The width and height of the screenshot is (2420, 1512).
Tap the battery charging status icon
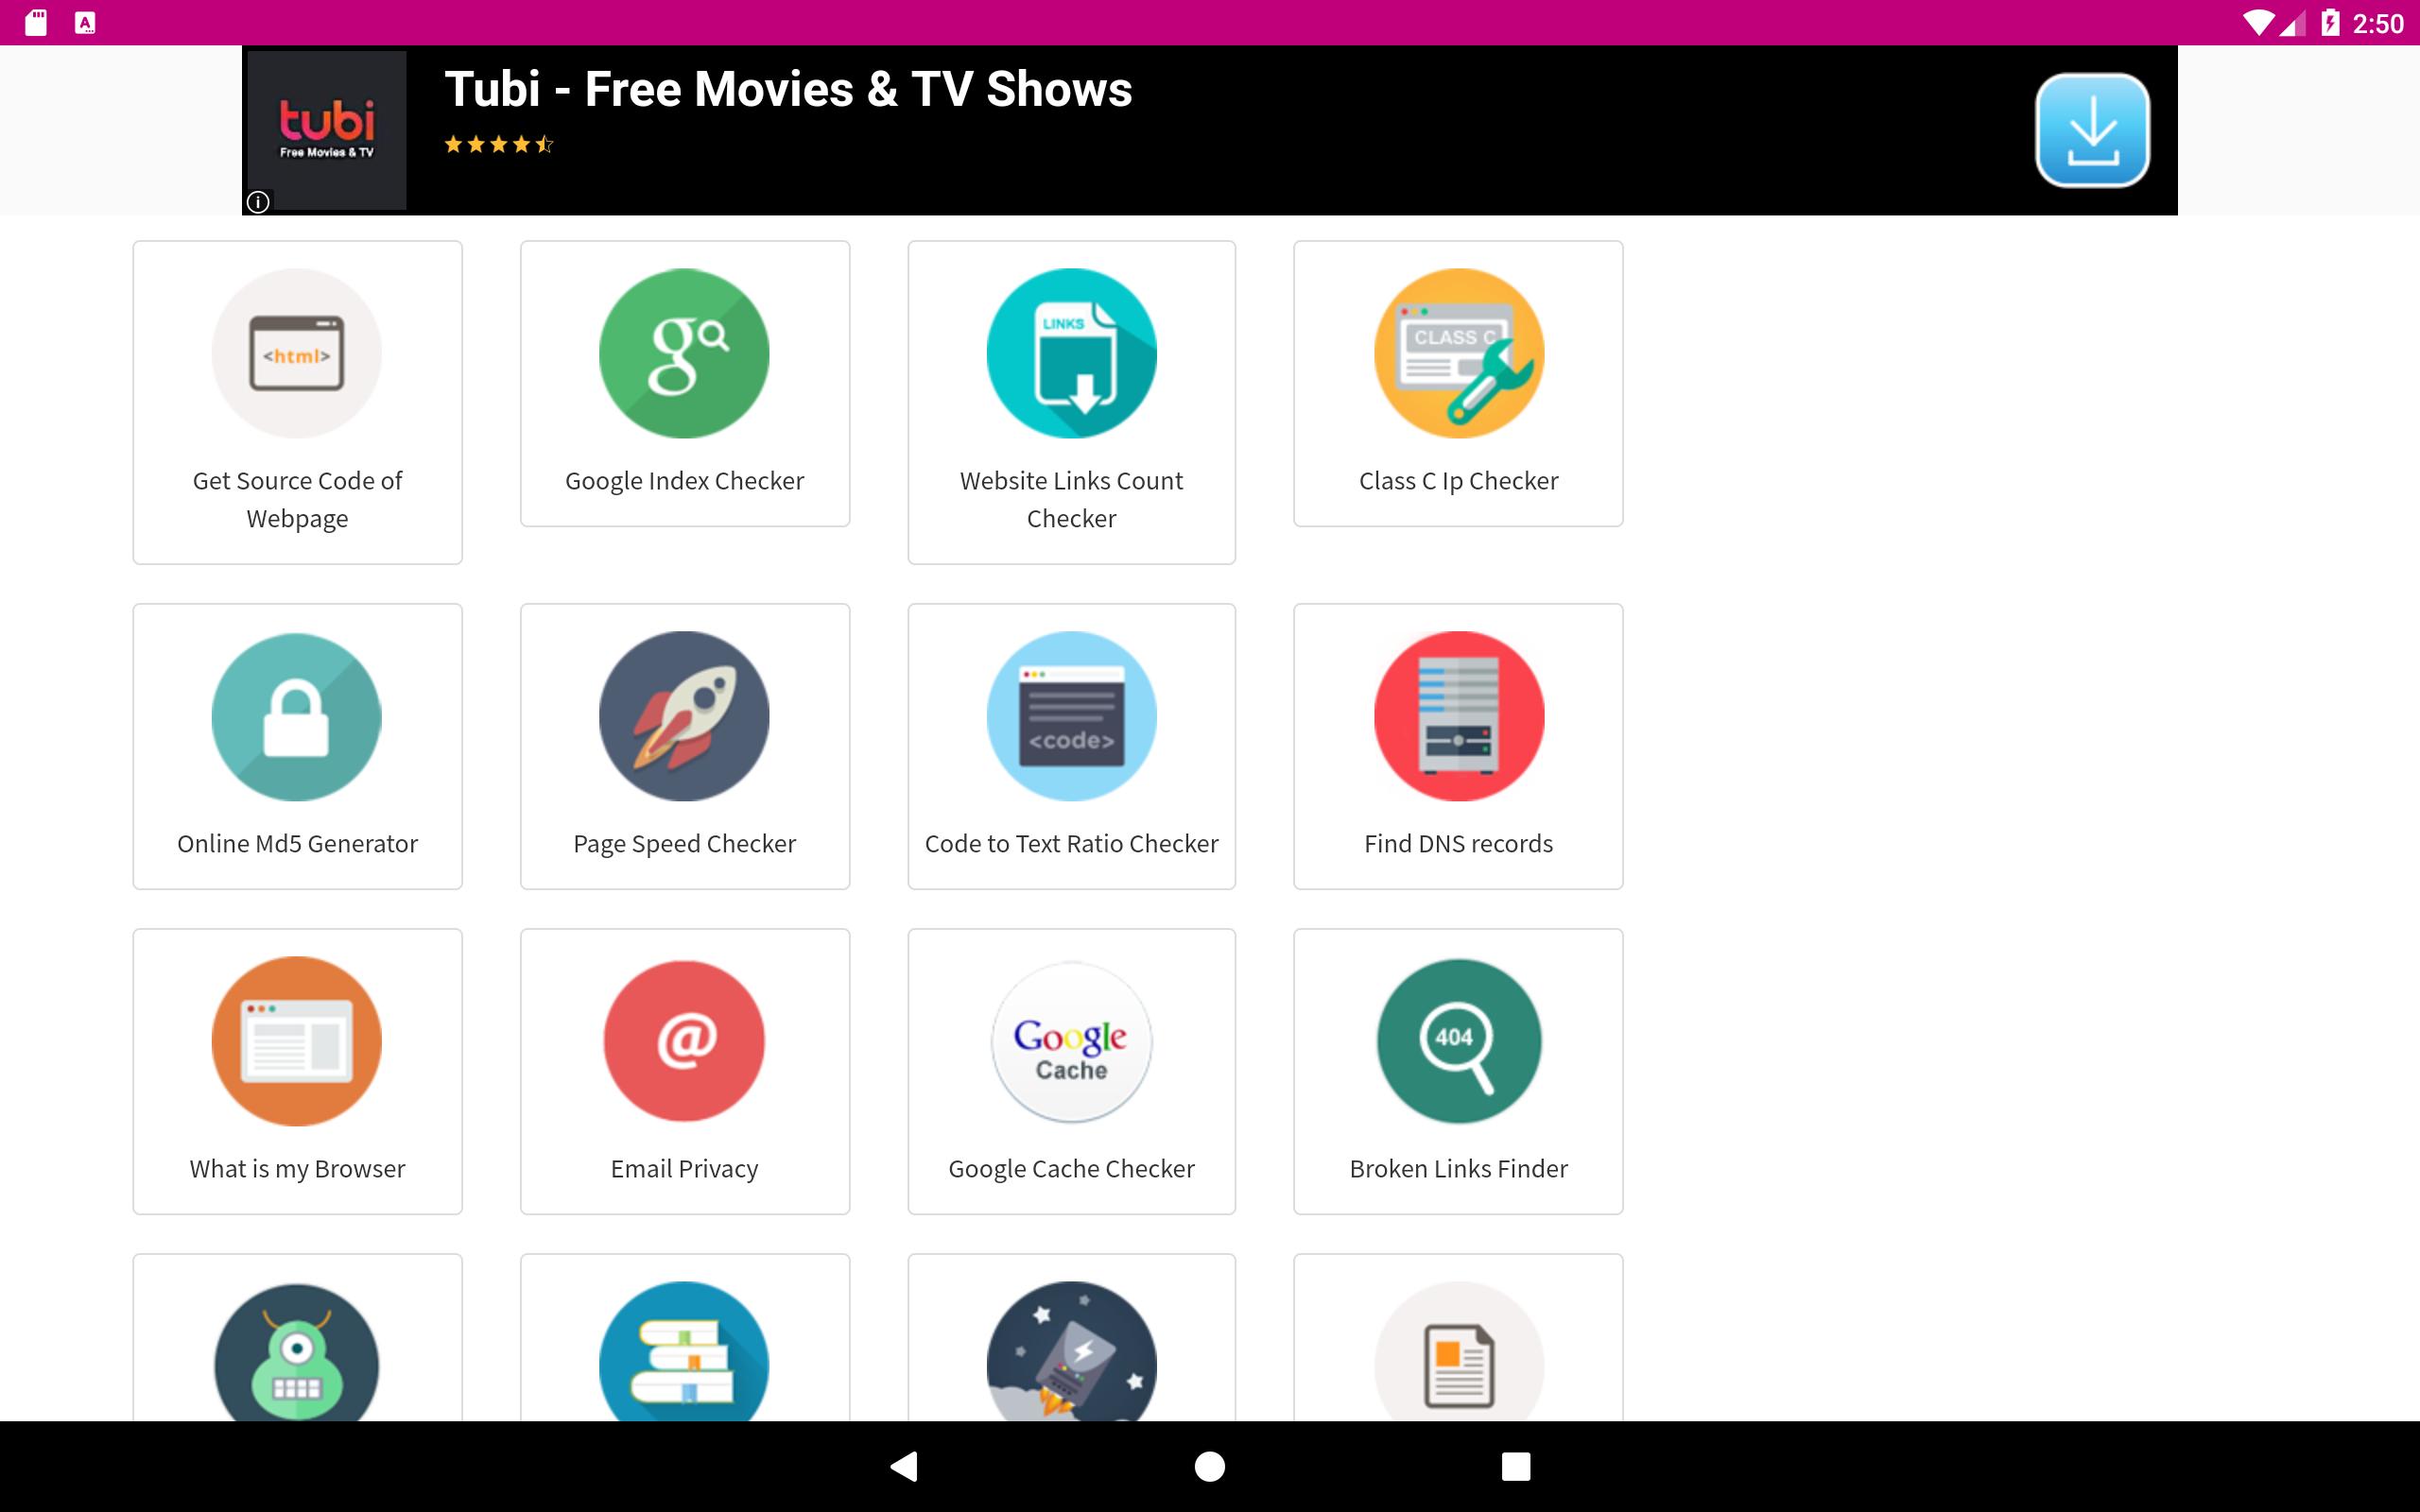click(x=2330, y=22)
